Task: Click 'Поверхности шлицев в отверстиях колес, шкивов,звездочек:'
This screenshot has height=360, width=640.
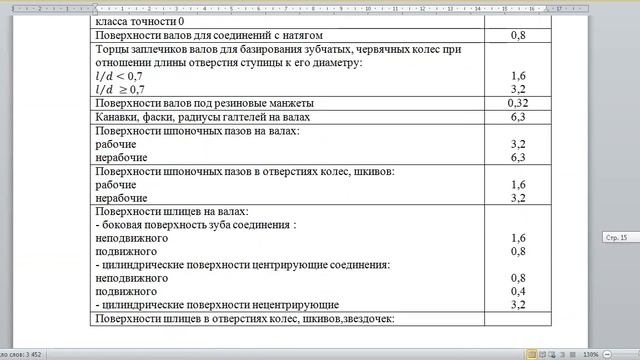Action: point(245,318)
